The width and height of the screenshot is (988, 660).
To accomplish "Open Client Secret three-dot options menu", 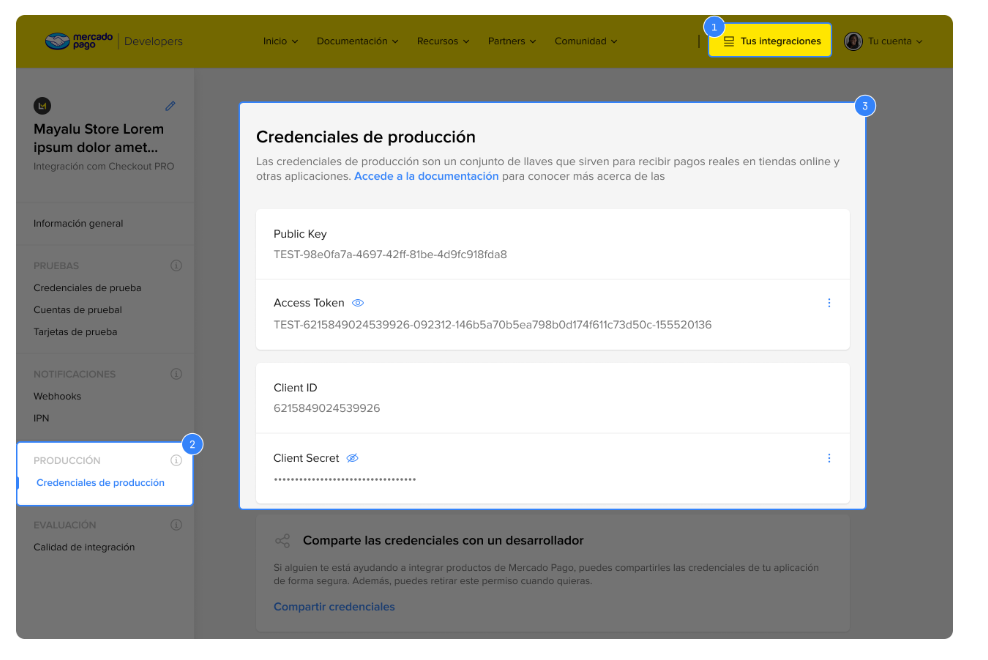I will (x=829, y=458).
